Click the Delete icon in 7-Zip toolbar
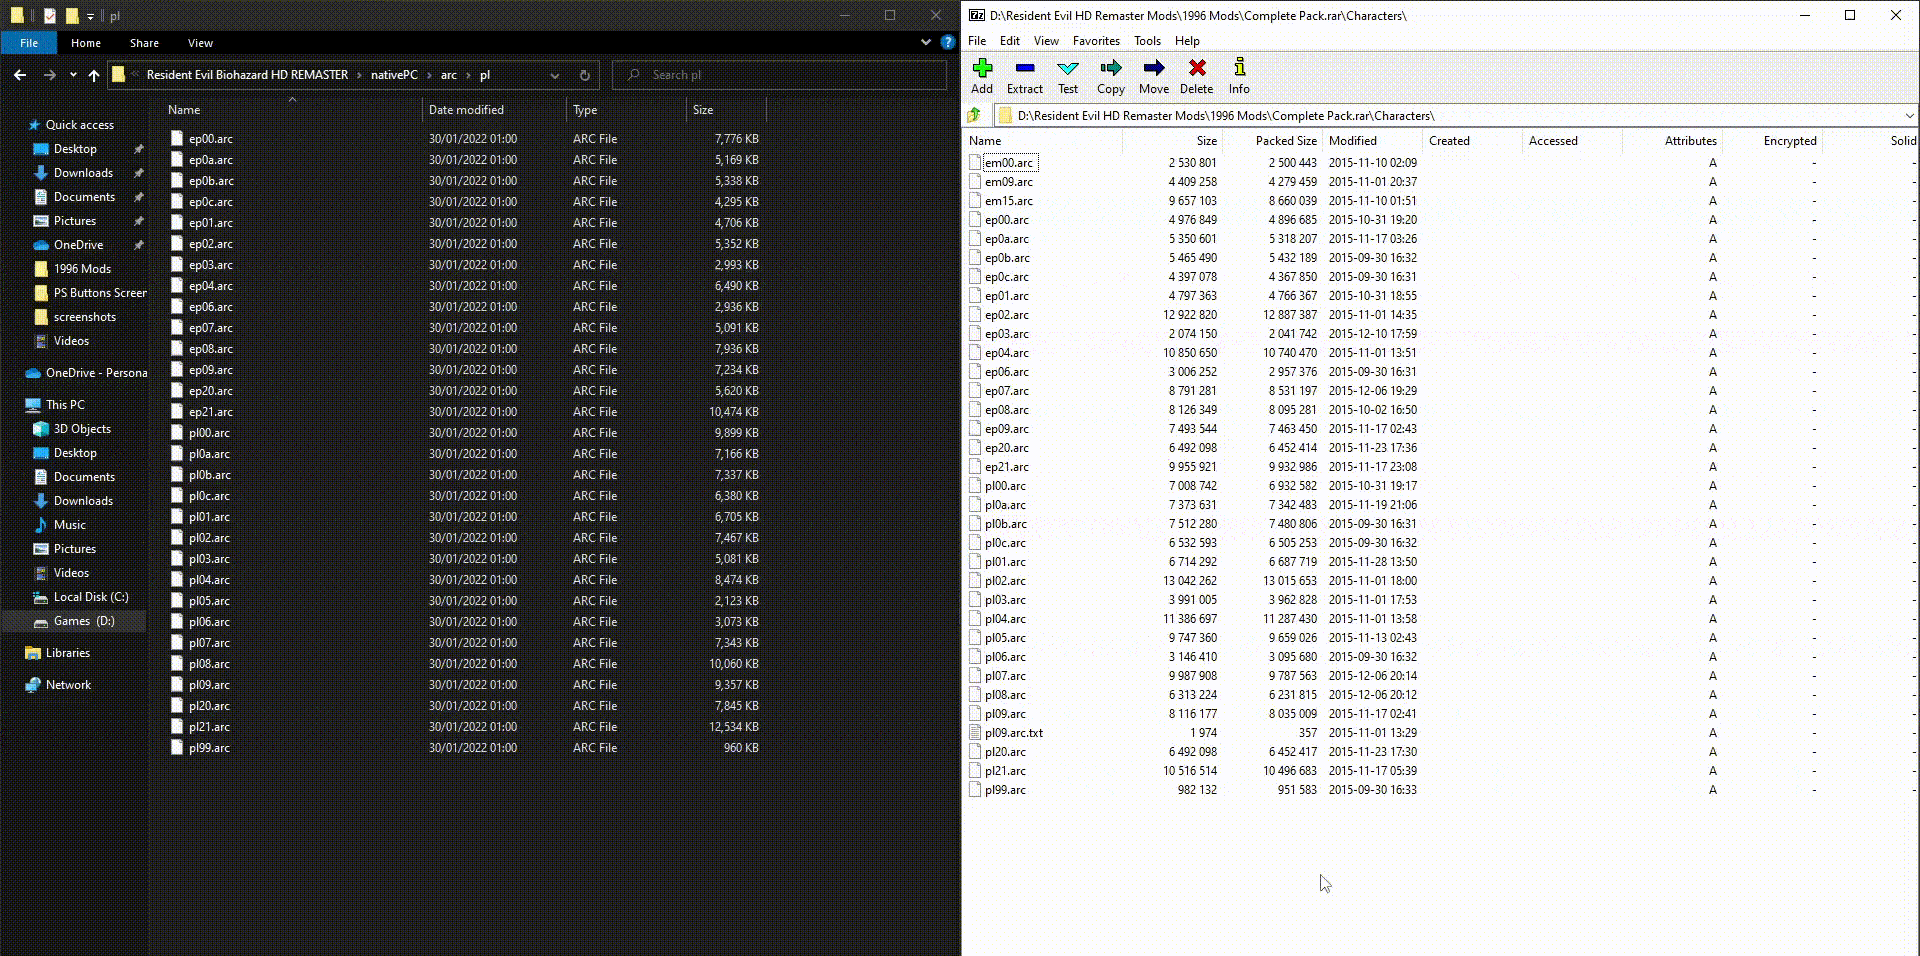1920x956 pixels. [1196, 76]
